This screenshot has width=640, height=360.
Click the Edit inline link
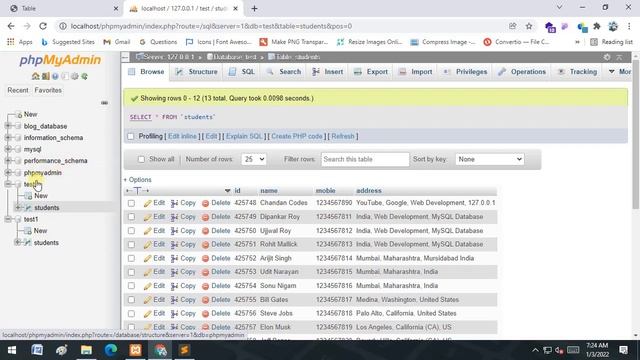coord(182,136)
